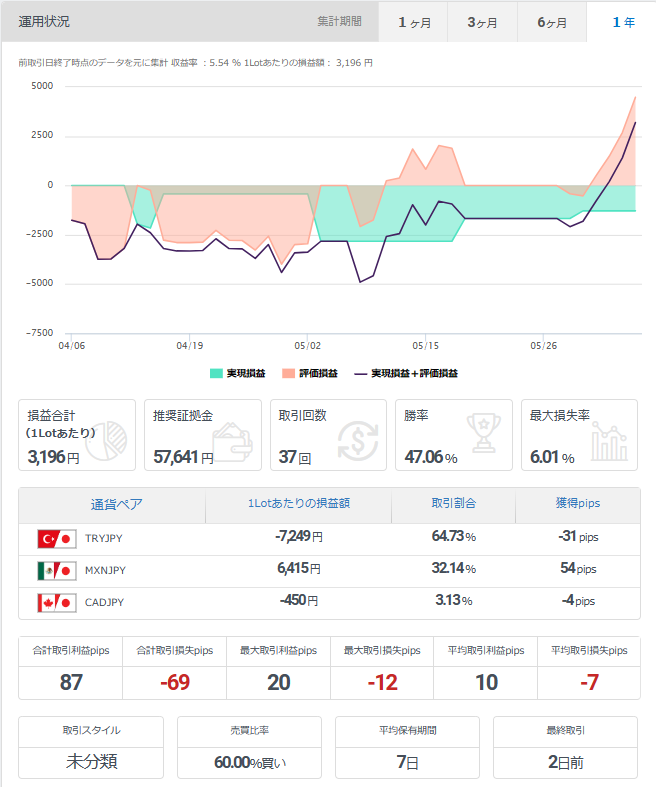656x787 pixels.
Task: Click the 87 total profit pips value
Action: [x=71, y=683]
